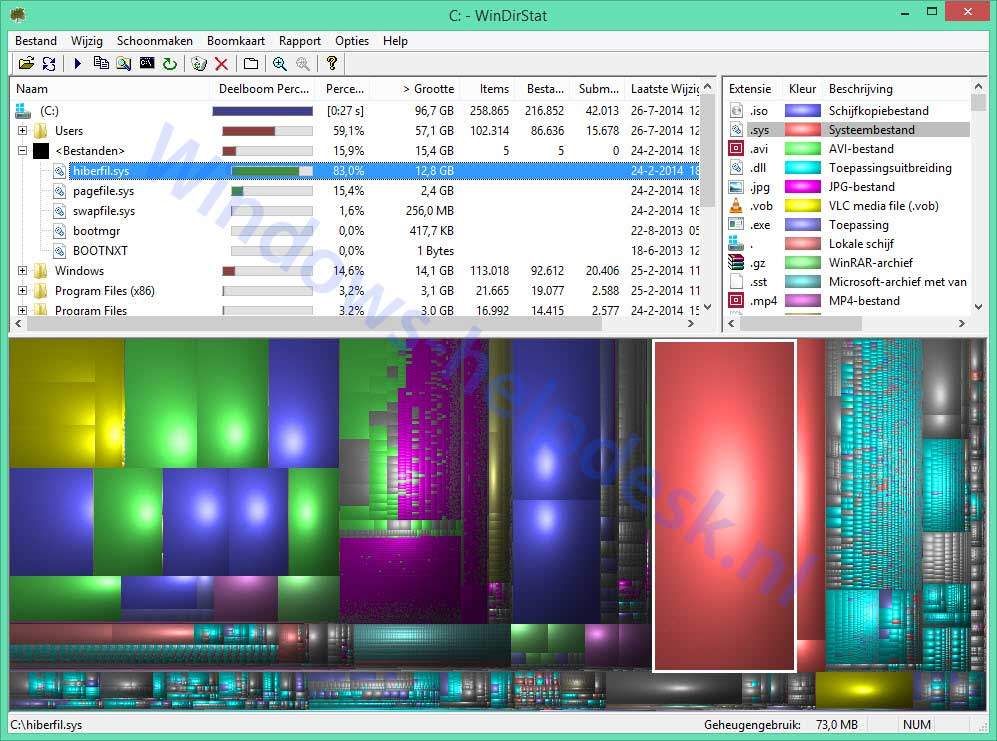Click the red .sys color swatch

(x=802, y=130)
